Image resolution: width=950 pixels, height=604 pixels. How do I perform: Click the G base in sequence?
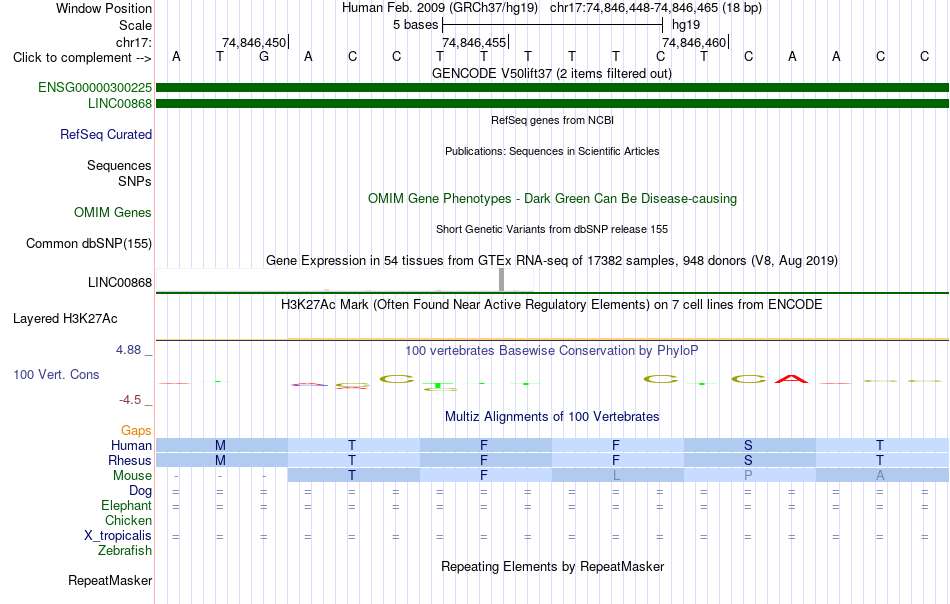pyautogui.click(x=264, y=57)
